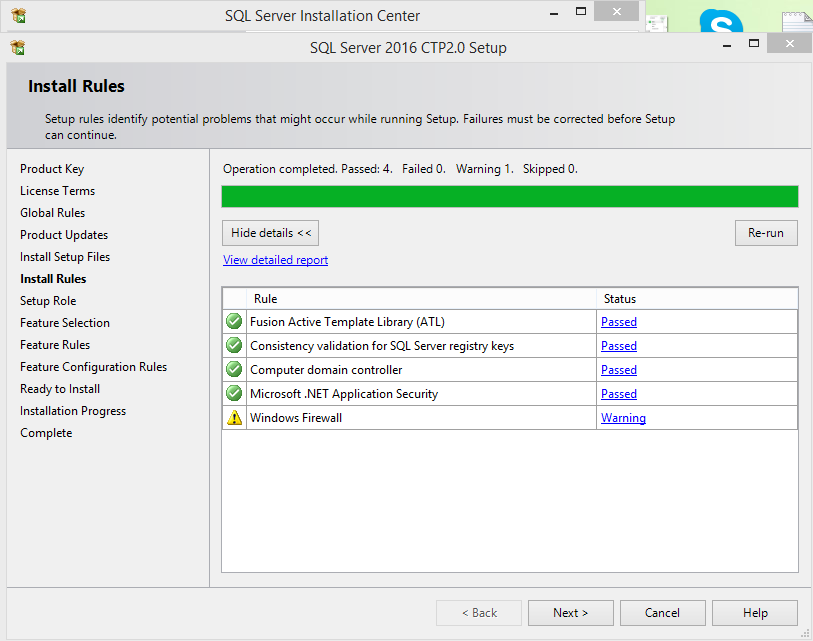Viewport: 813px width, 641px height.
Task: Click green check icon for .NET Application Security
Action: click(x=234, y=394)
